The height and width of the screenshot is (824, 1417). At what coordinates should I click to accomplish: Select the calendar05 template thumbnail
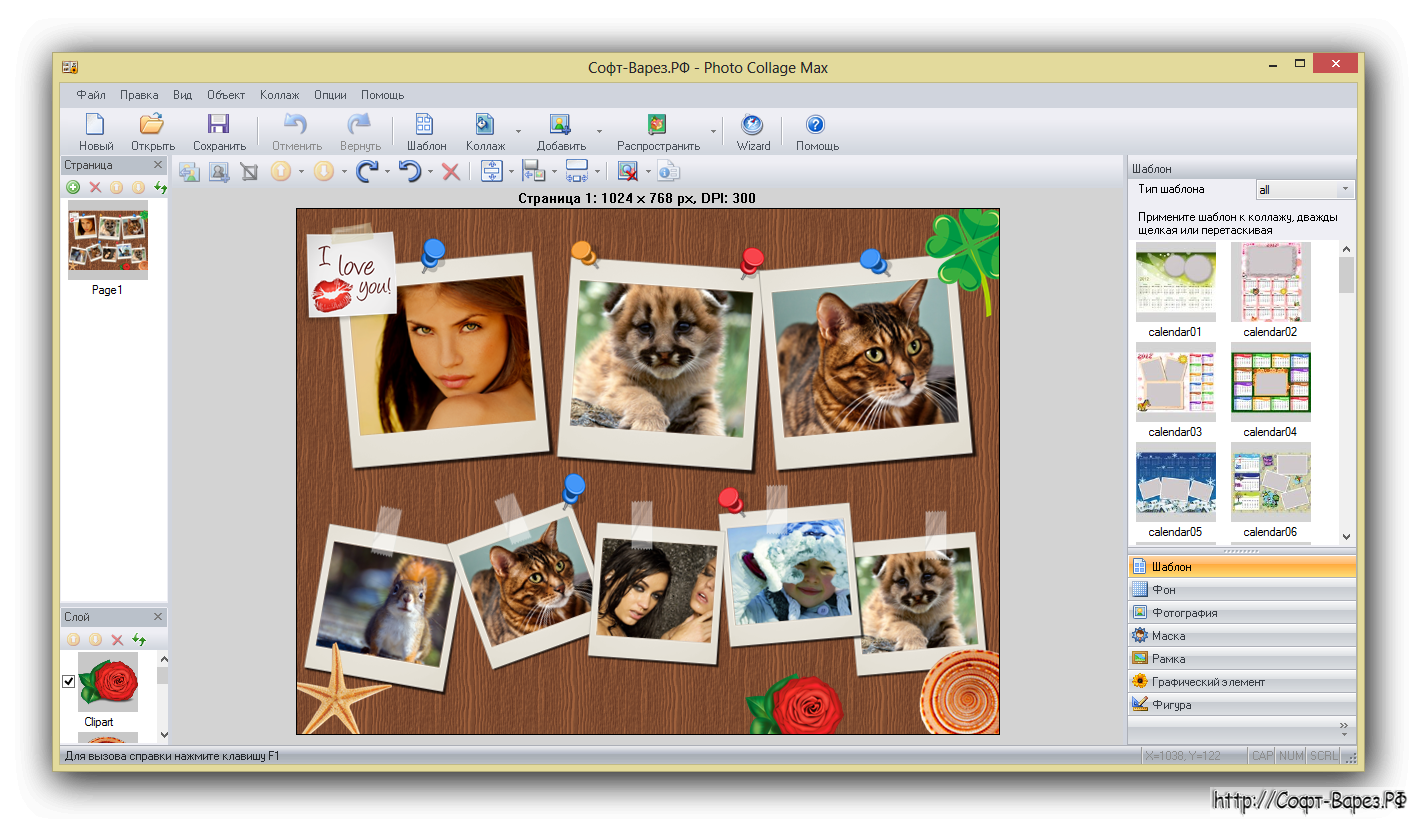coord(1175,482)
